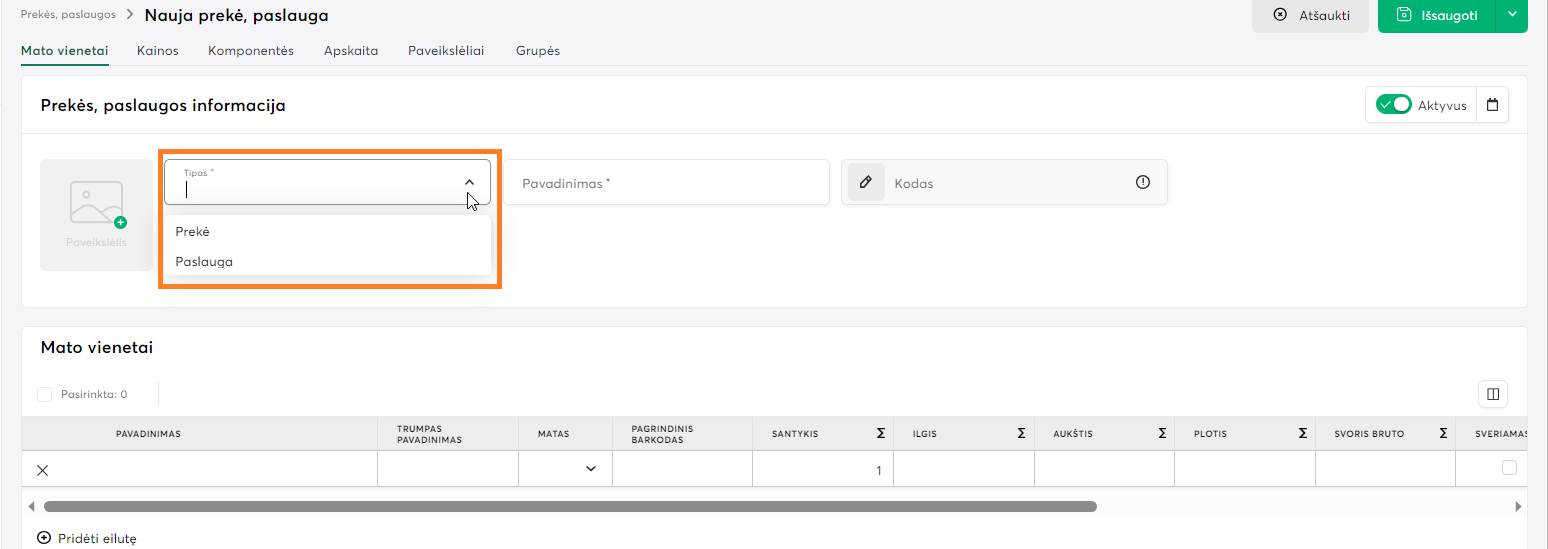Open the arrow menu next to Išsaugoti
This screenshot has width=1548, height=549.
[1512, 15]
